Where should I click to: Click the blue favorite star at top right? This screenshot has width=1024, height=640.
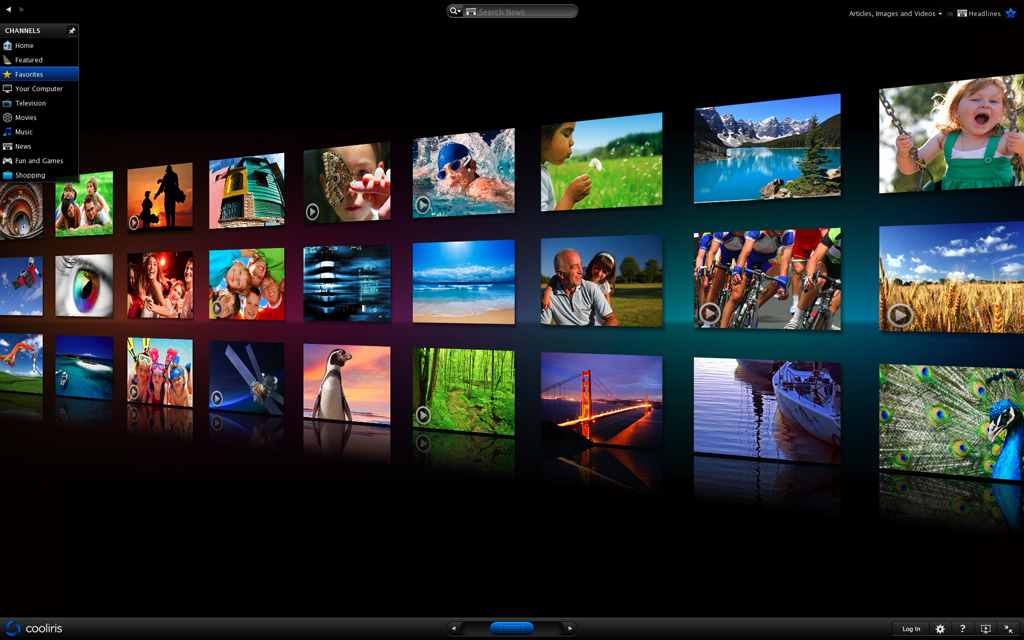(x=1011, y=13)
